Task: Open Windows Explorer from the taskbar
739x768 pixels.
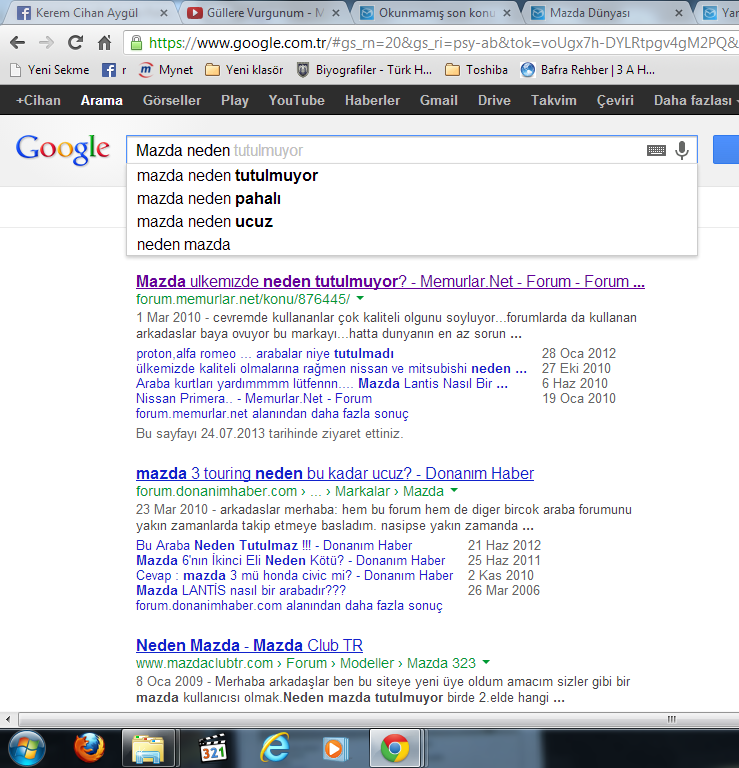Action: tap(148, 749)
